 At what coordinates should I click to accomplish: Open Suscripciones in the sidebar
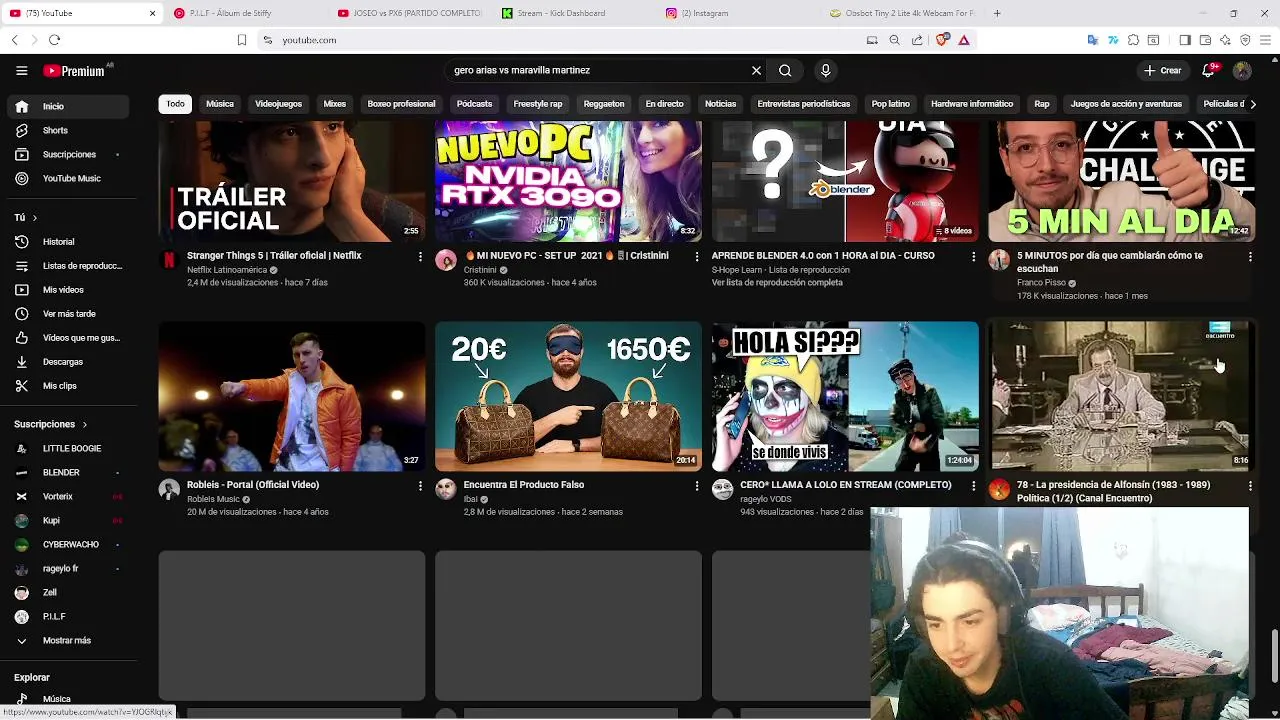click(x=66, y=154)
